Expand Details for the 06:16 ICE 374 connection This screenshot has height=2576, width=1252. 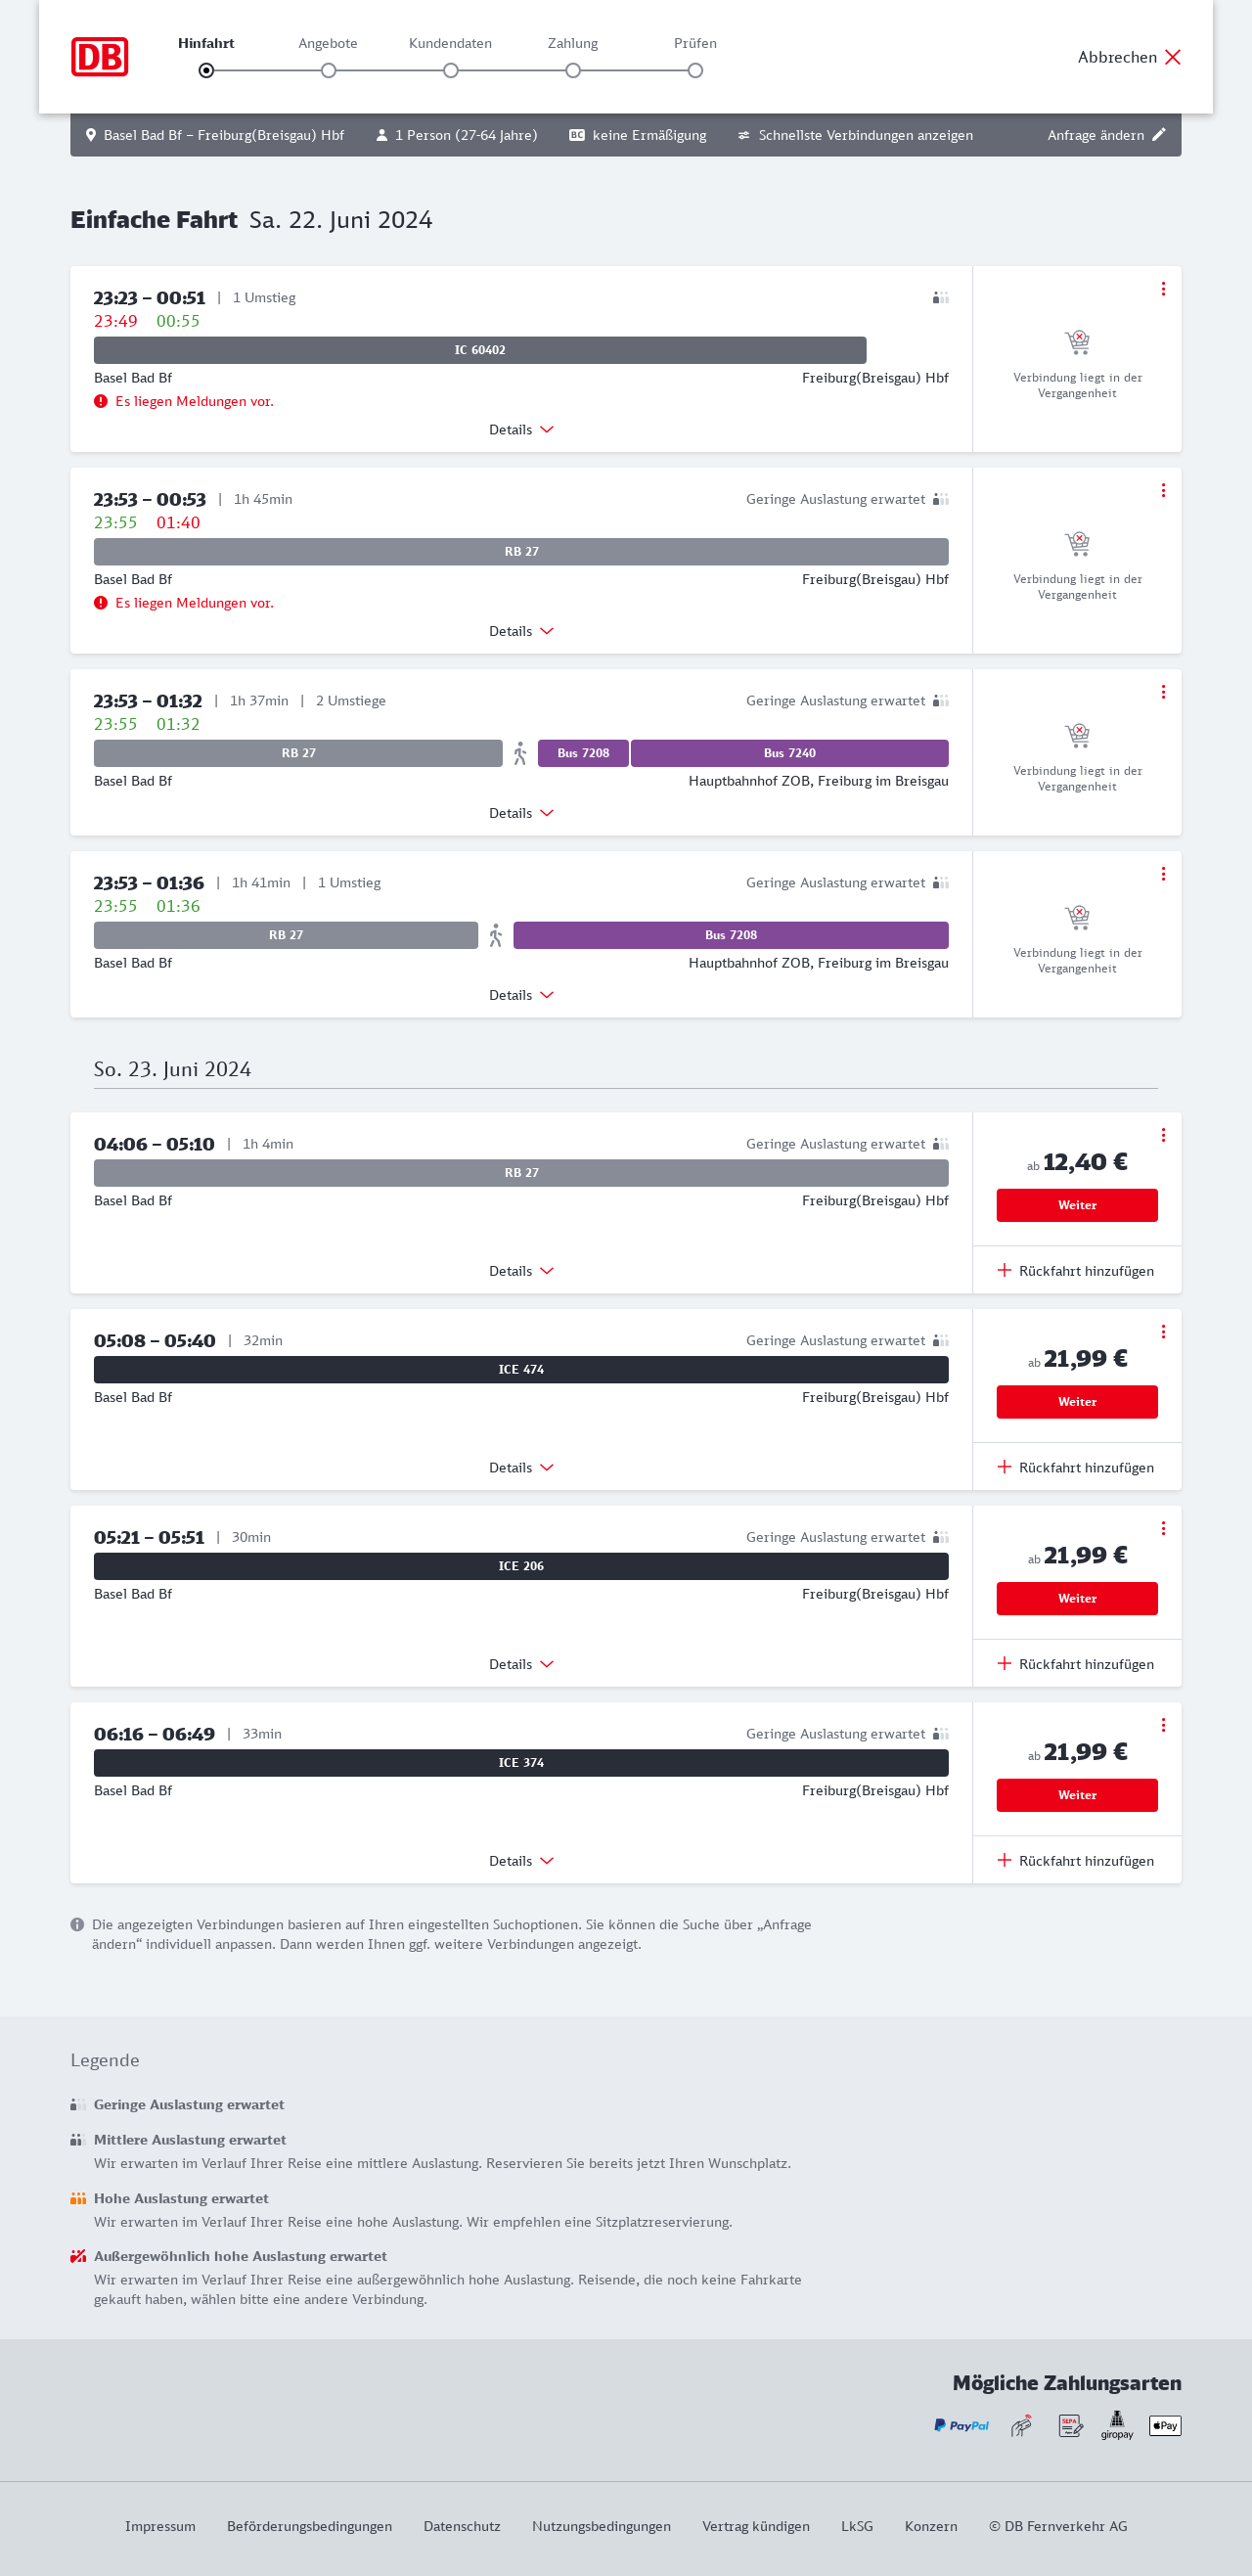coord(520,1861)
